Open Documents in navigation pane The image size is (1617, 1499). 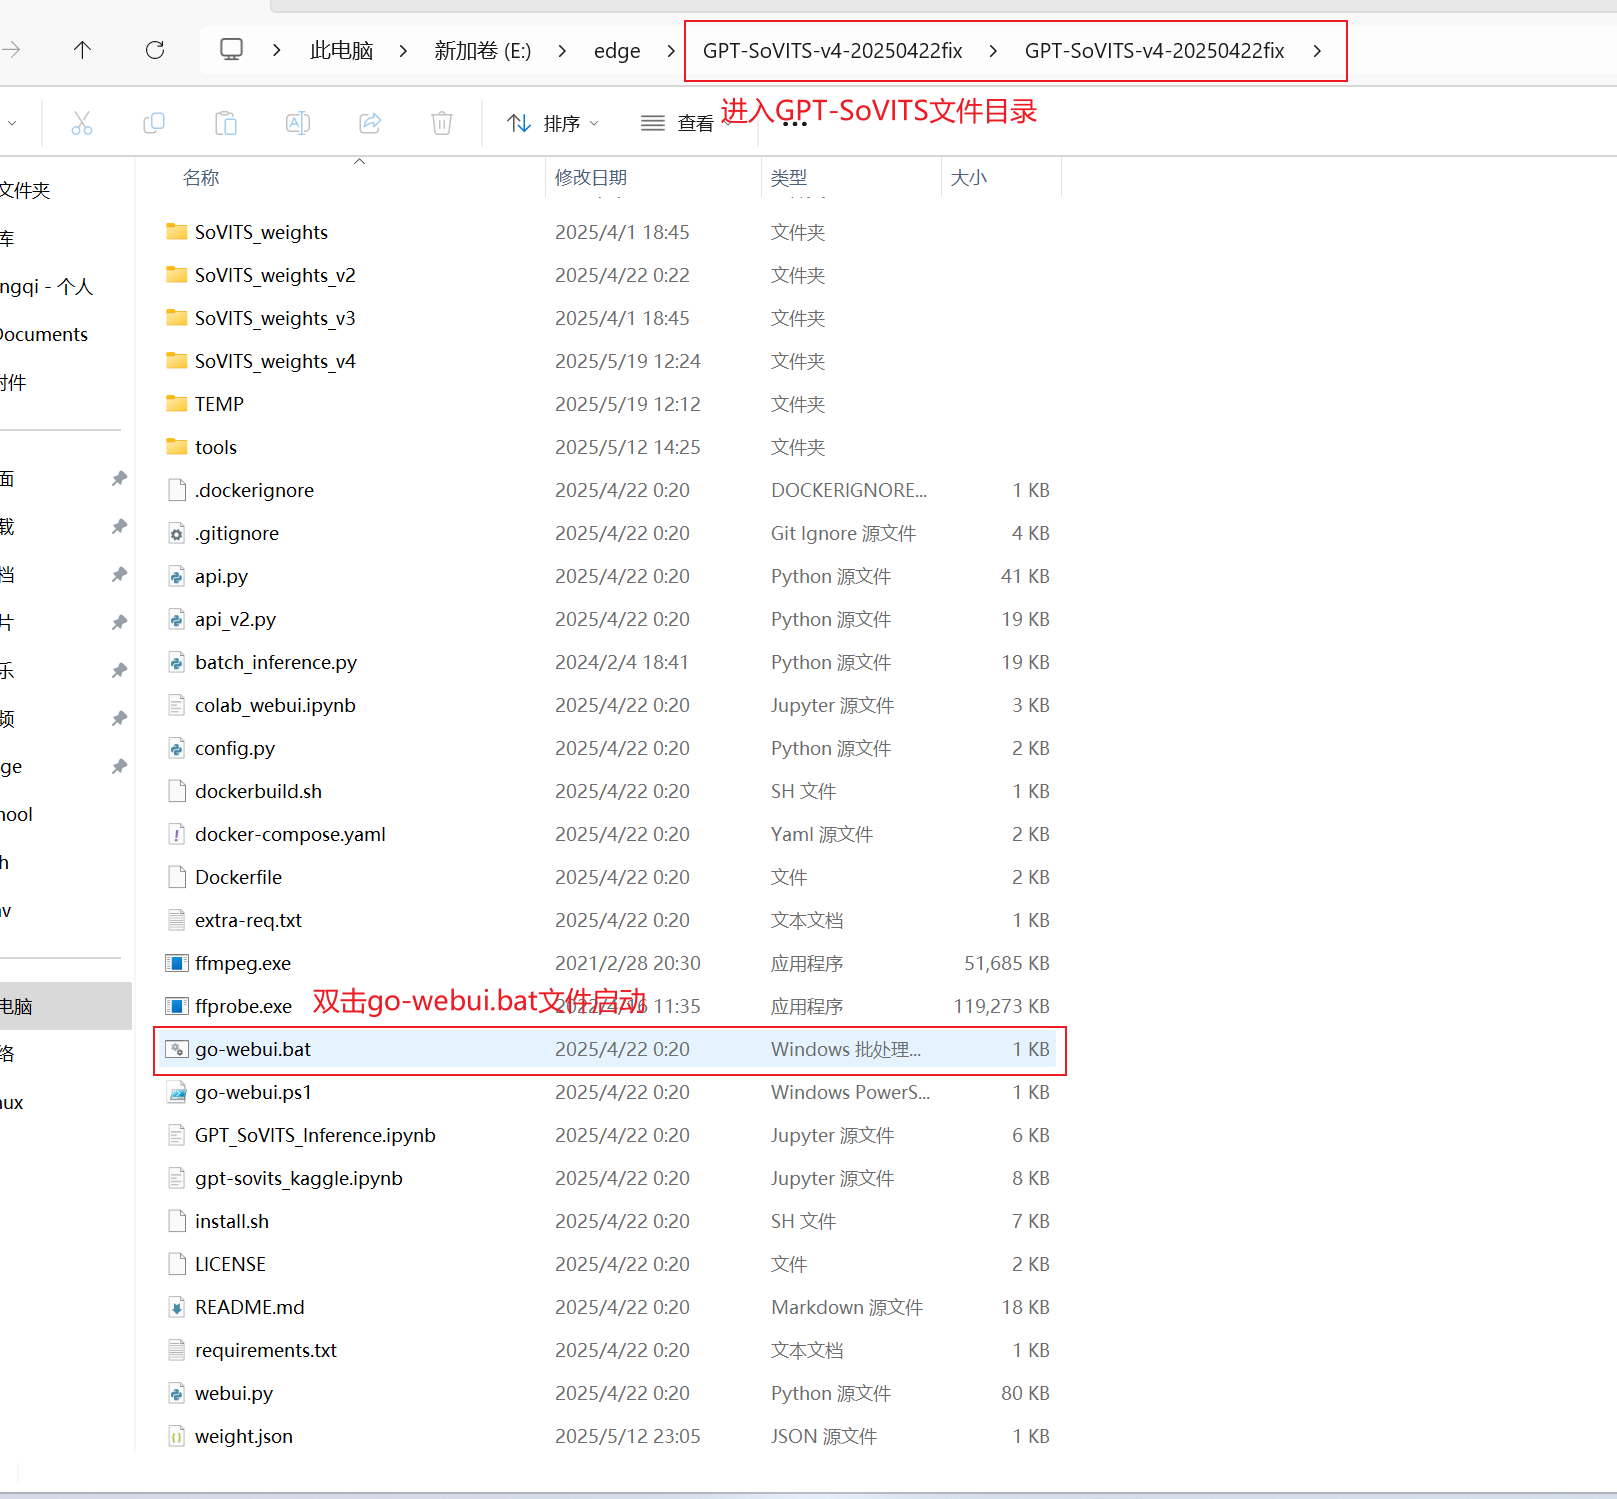44,334
